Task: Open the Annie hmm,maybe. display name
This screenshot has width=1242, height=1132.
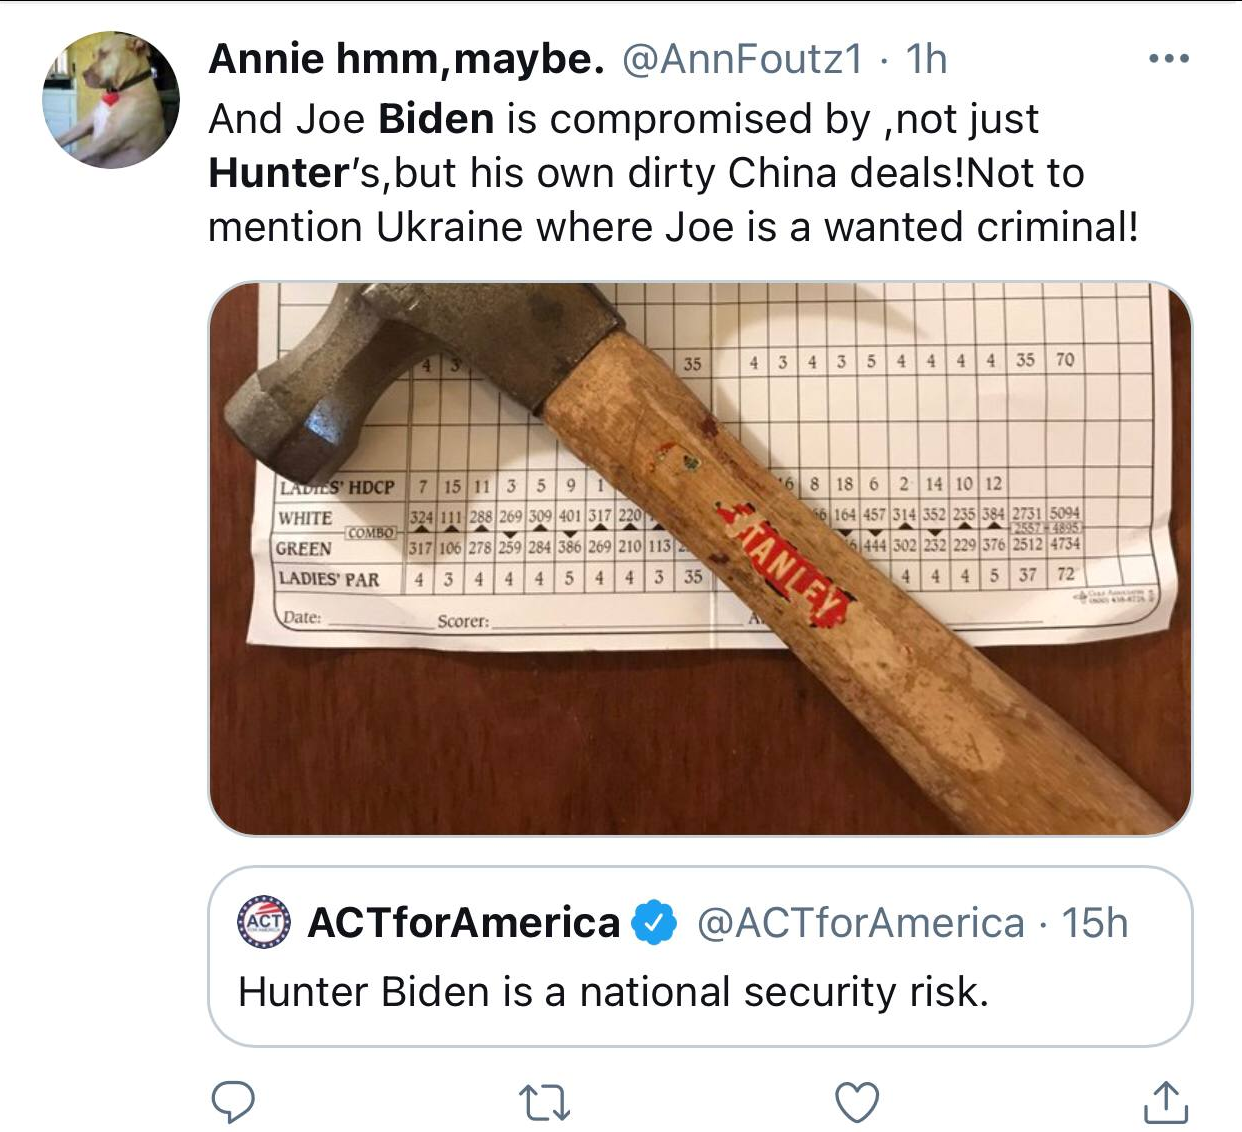Action: click(406, 59)
